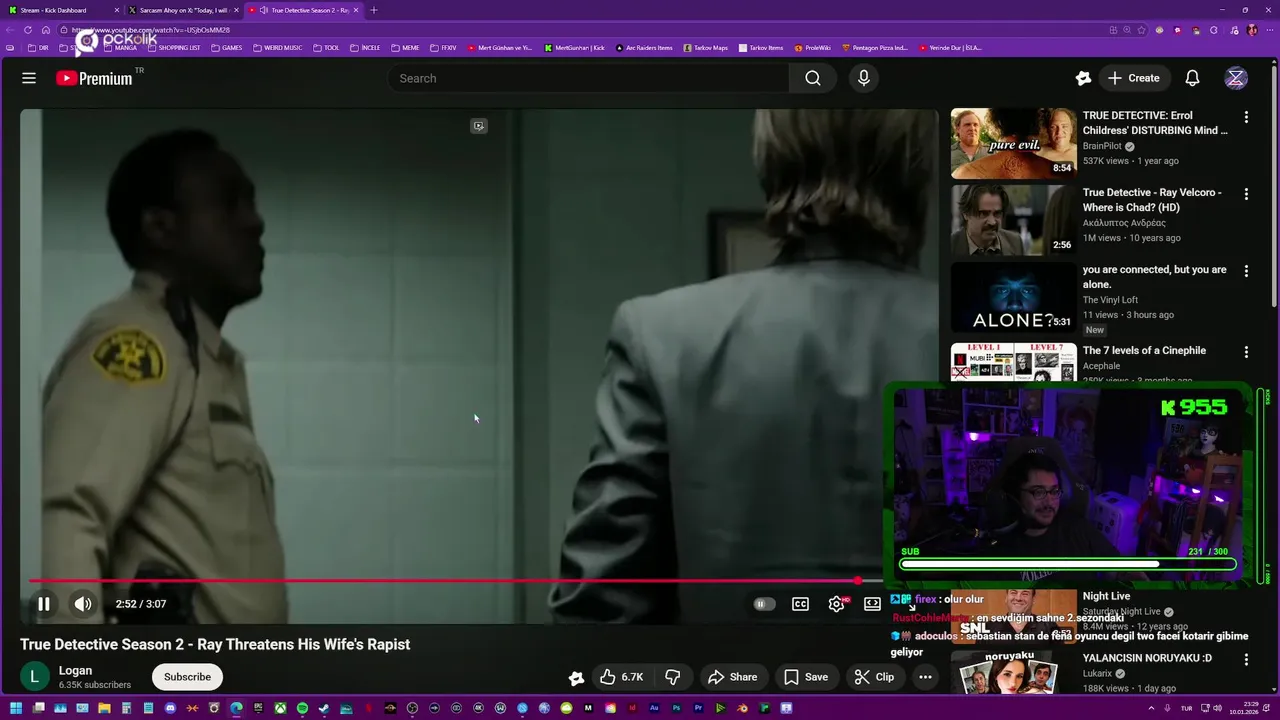Open the GAMES bookmark folder

point(227,47)
